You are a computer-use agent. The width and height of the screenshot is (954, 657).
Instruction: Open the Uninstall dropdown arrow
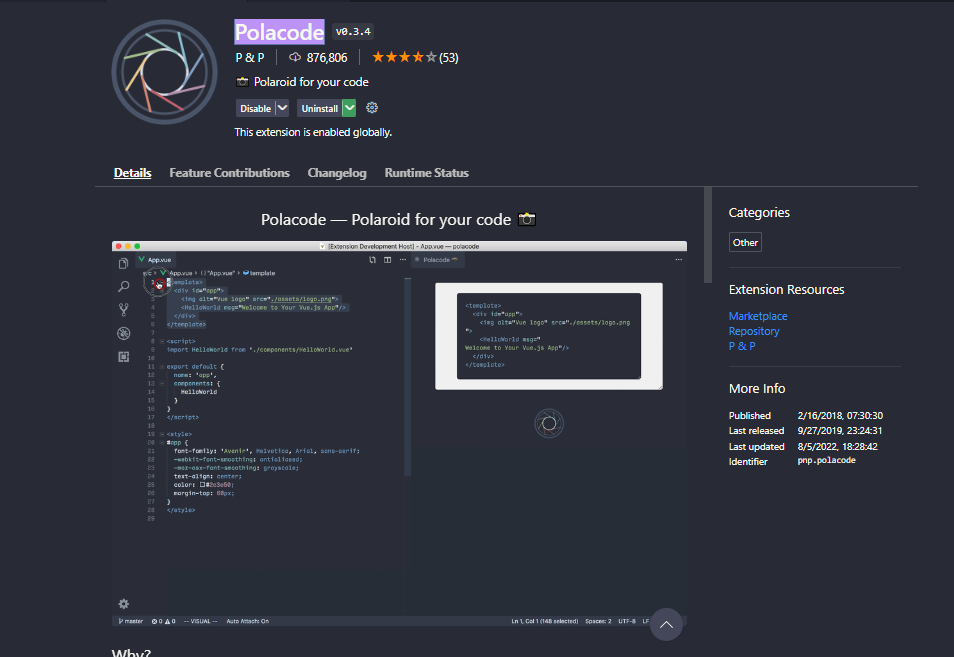coord(349,108)
